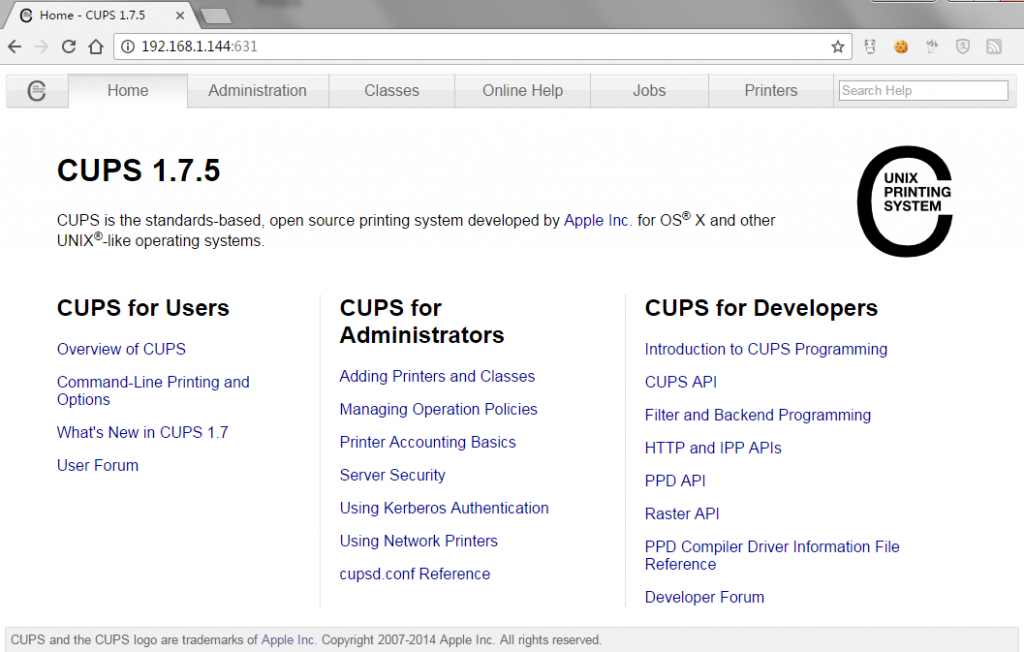This screenshot has height=652, width=1024.
Task: Open the RSS feed extension icon
Action: click(994, 46)
